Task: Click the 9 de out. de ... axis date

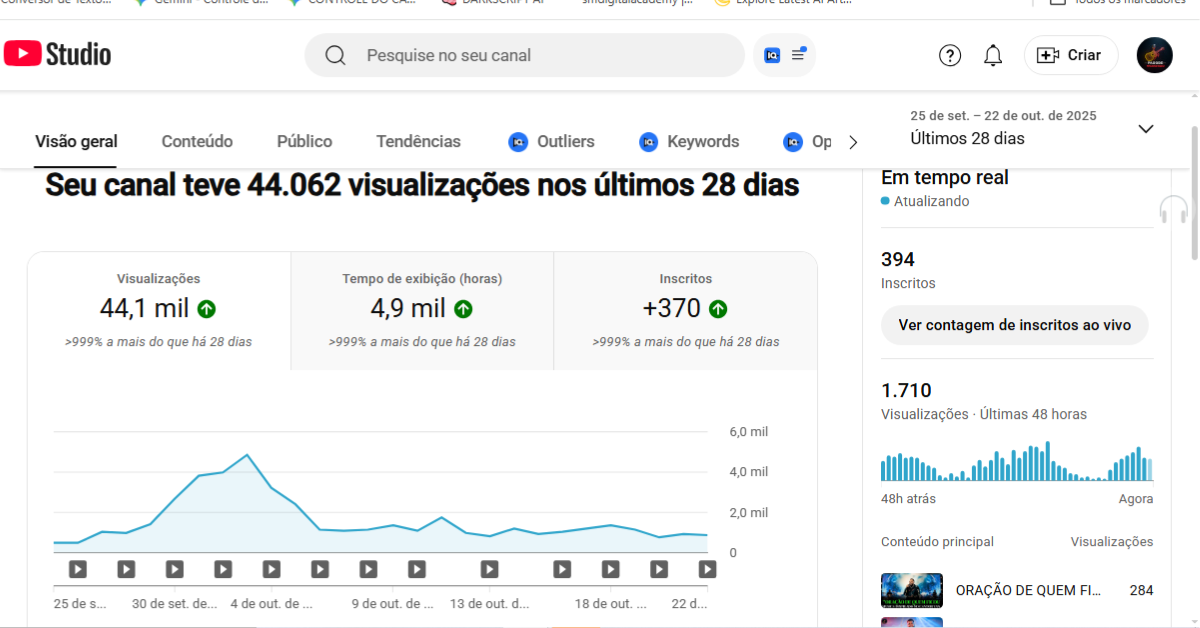Action: pyautogui.click(x=393, y=604)
